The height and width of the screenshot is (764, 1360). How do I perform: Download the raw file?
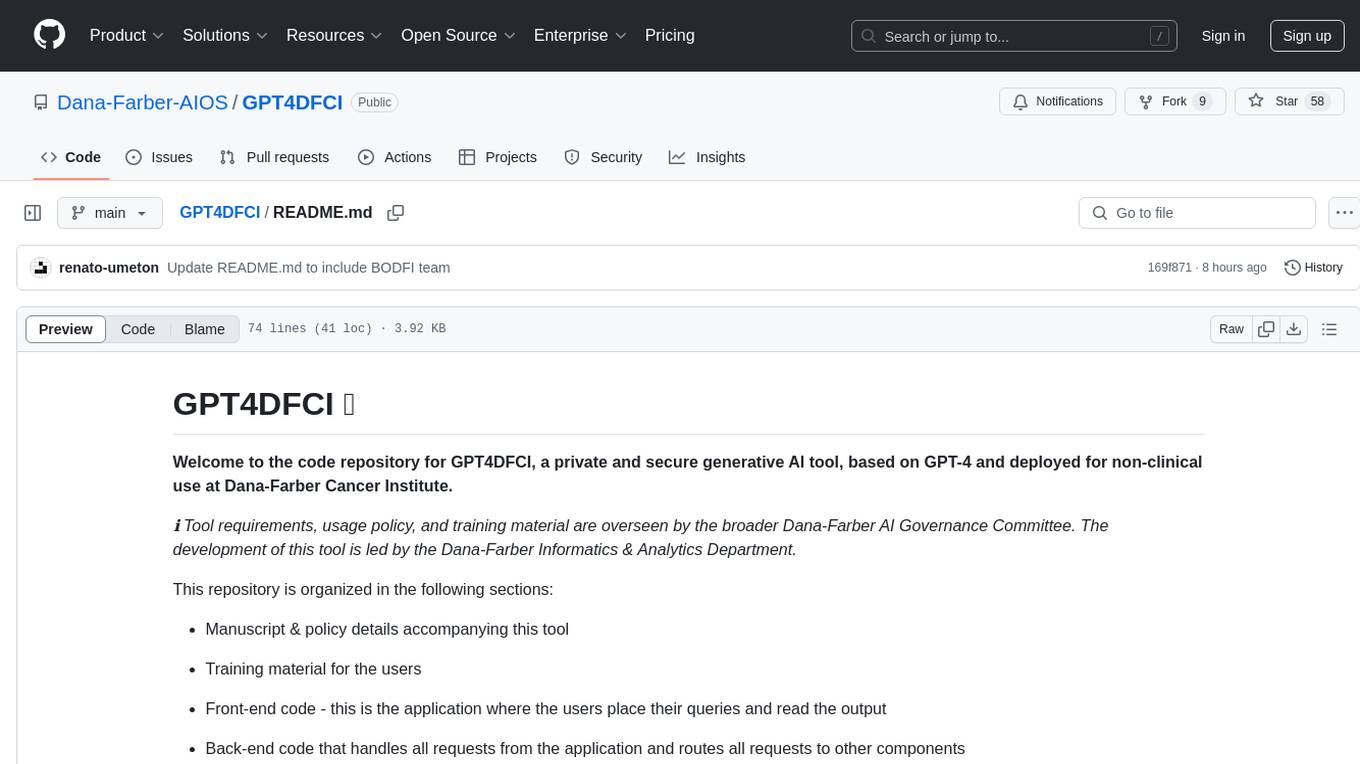[1293, 329]
